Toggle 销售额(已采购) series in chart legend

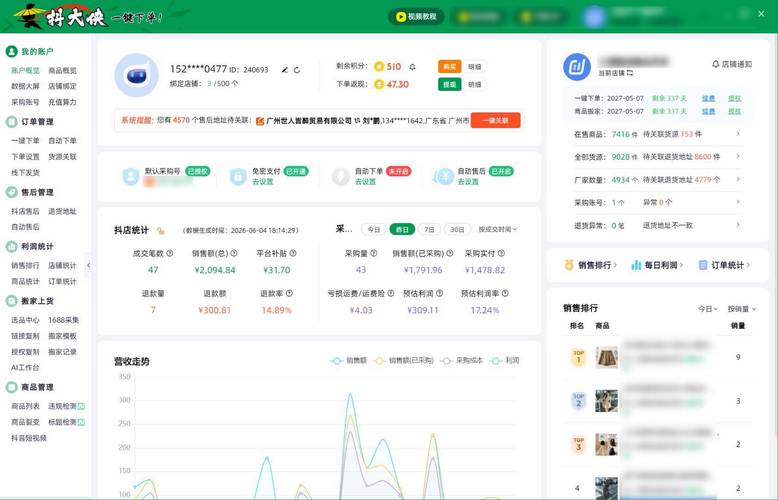(405, 361)
